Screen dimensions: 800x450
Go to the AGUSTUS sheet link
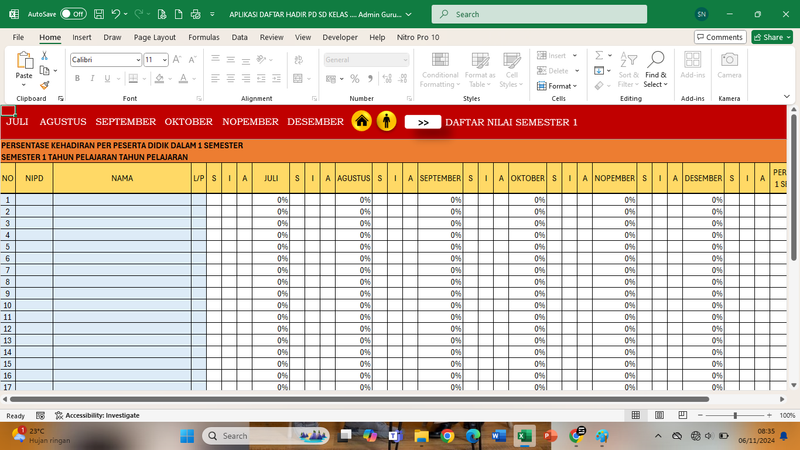[x=63, y=122]
